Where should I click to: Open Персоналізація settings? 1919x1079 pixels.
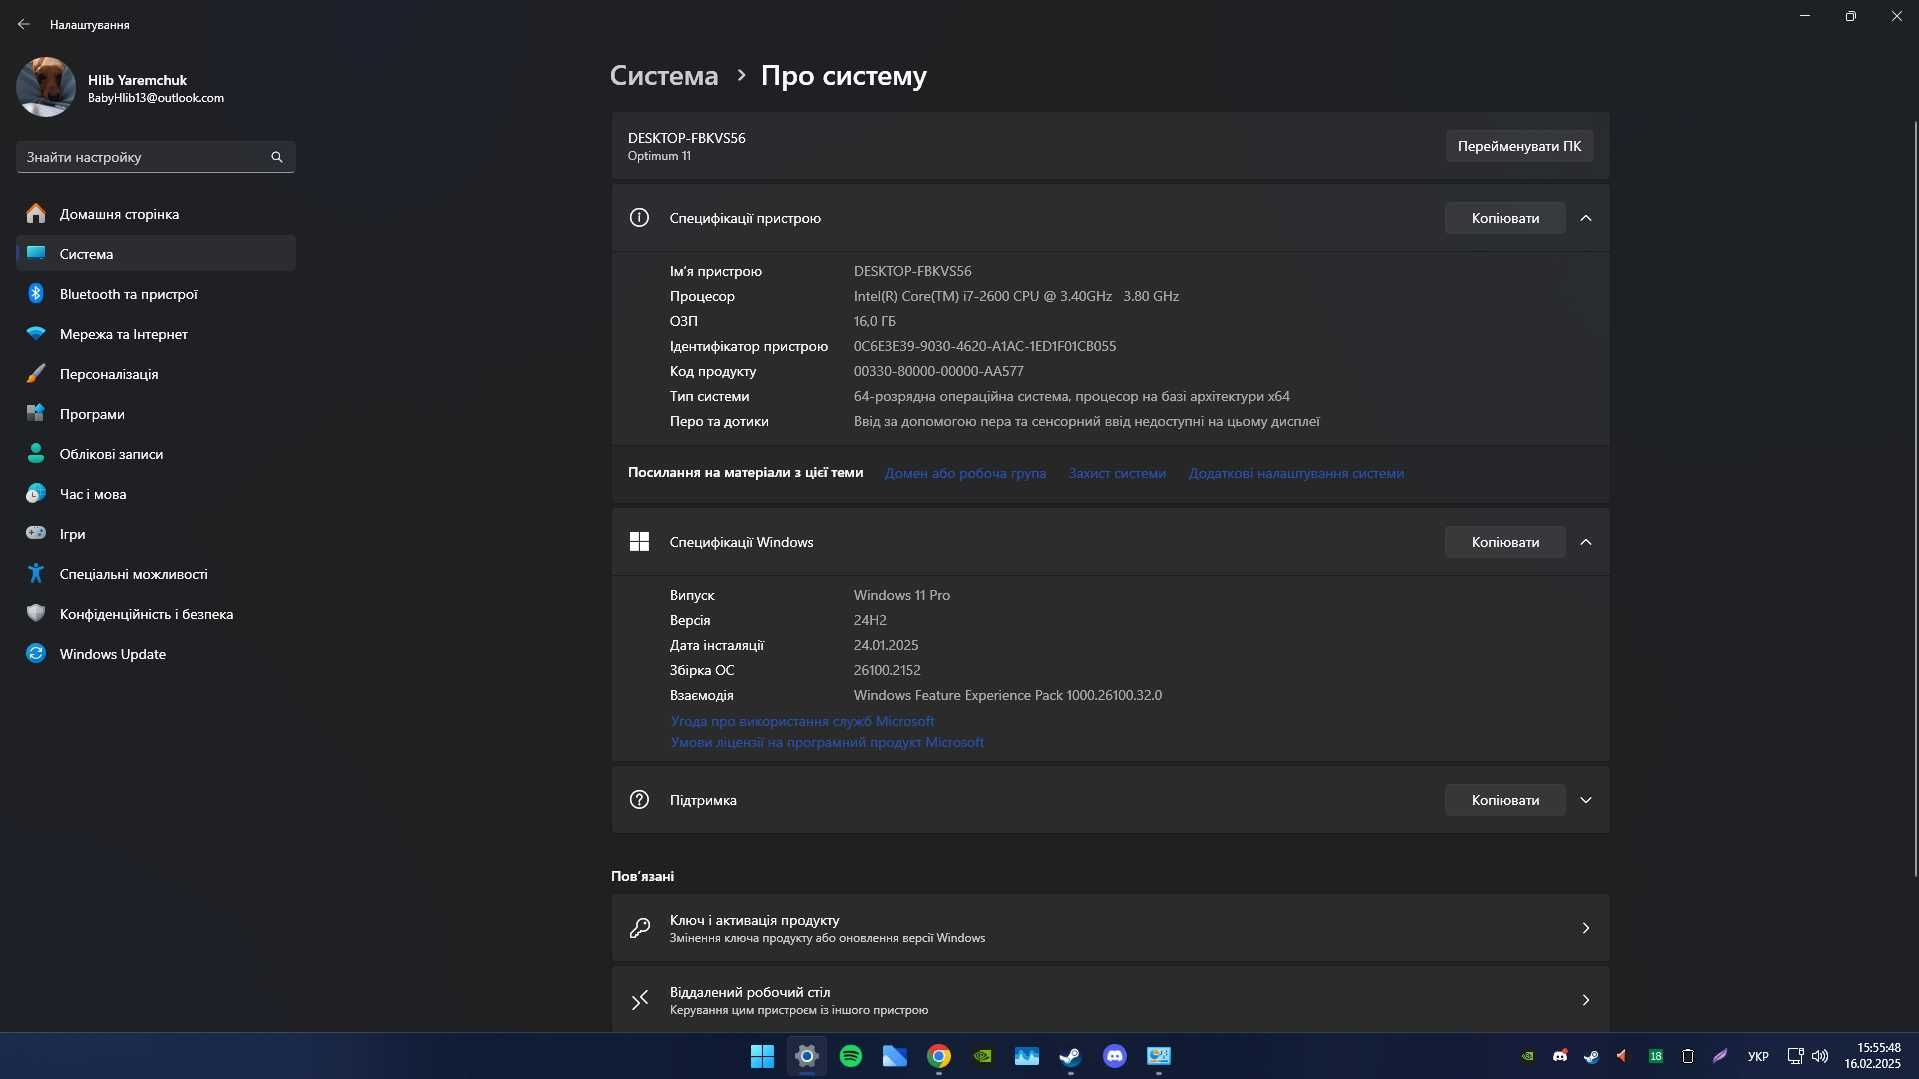(155, 374)
